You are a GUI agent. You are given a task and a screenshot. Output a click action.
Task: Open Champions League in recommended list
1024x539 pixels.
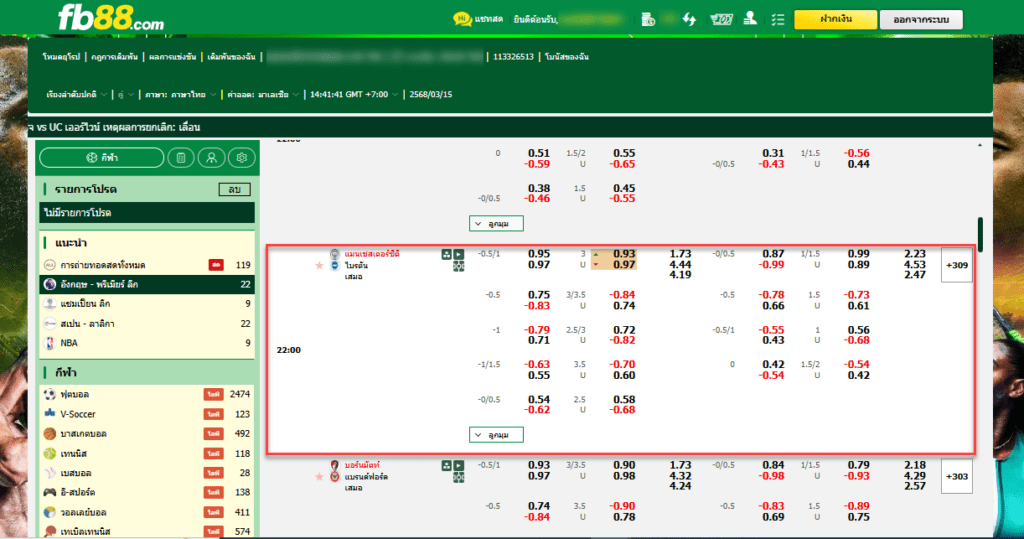tap(147, 304)
